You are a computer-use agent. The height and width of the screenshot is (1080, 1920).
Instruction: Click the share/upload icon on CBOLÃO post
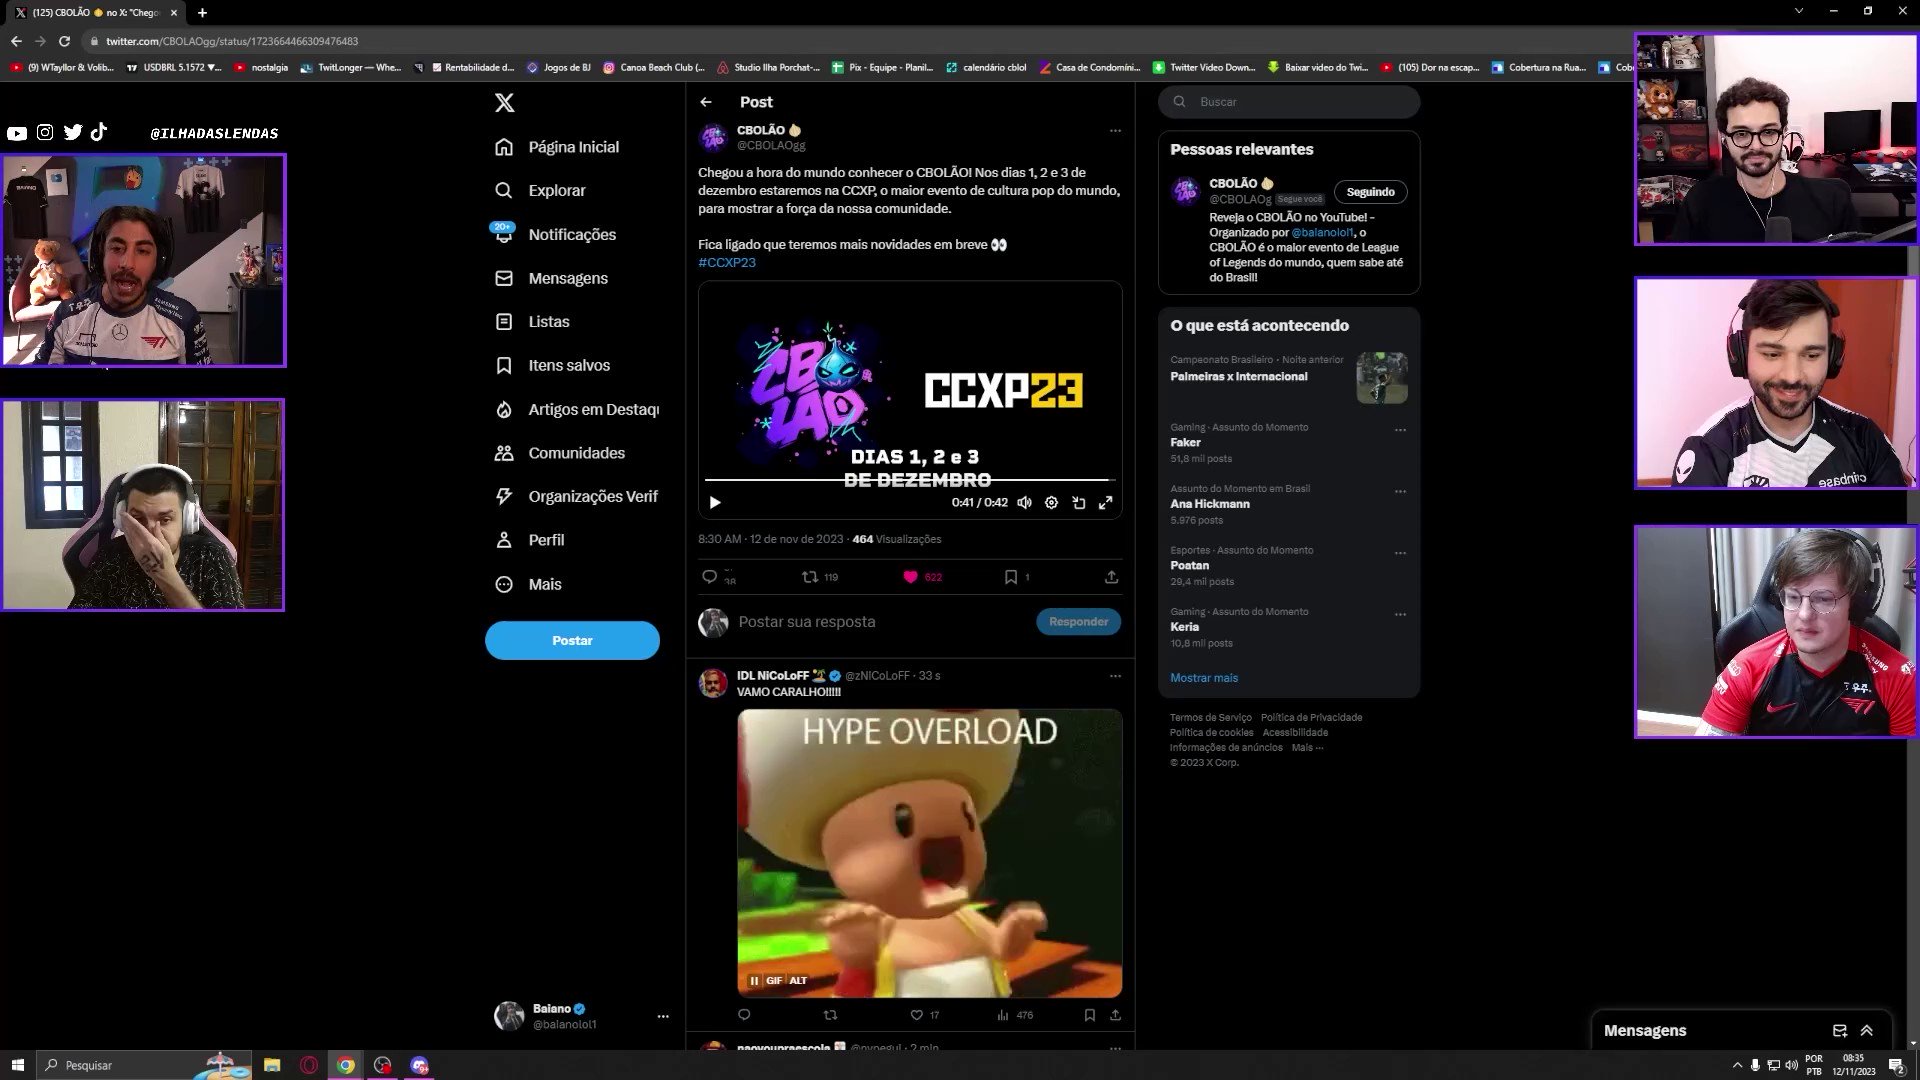[1112, 576]
